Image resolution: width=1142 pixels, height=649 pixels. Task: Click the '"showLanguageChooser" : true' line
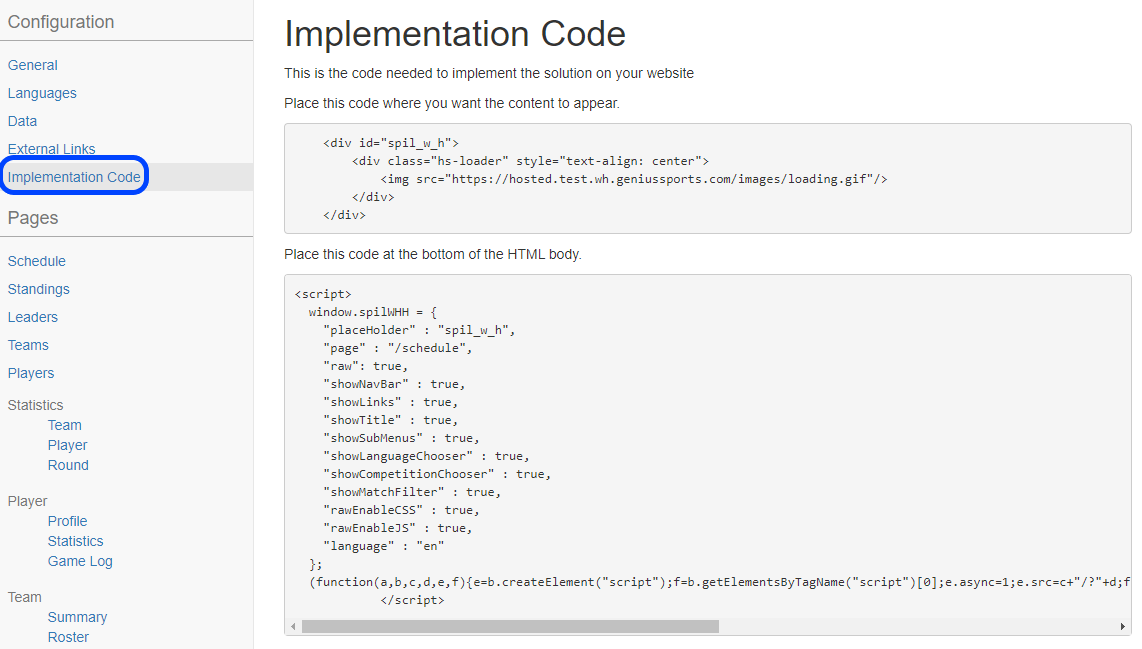[426, 456]
